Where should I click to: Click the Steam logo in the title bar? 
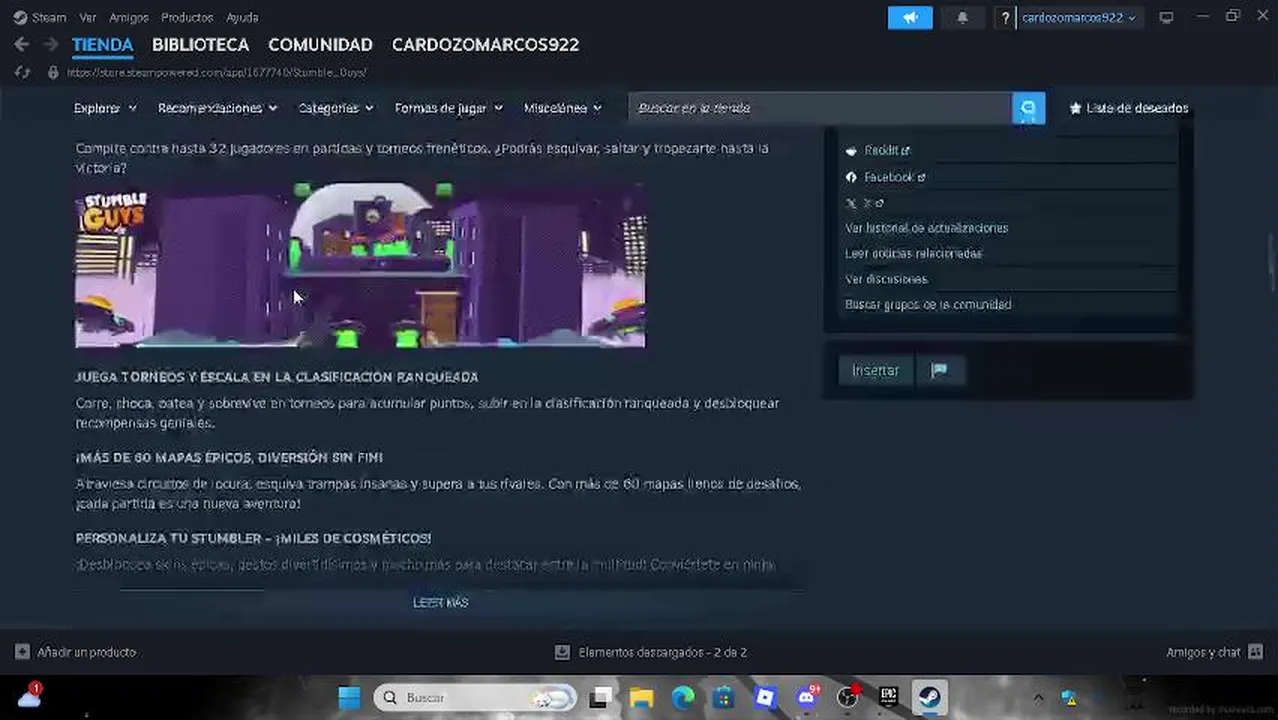pyautogui.click(x=20, y=17)
